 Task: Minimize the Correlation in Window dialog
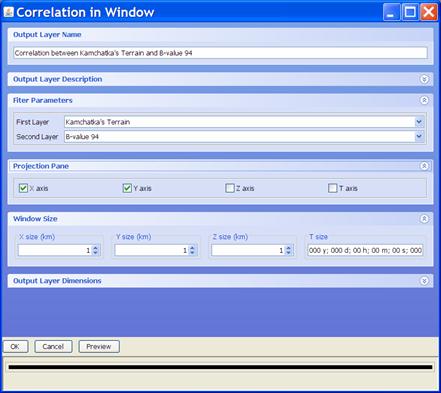pyautogui.click(x=391, y=12)
